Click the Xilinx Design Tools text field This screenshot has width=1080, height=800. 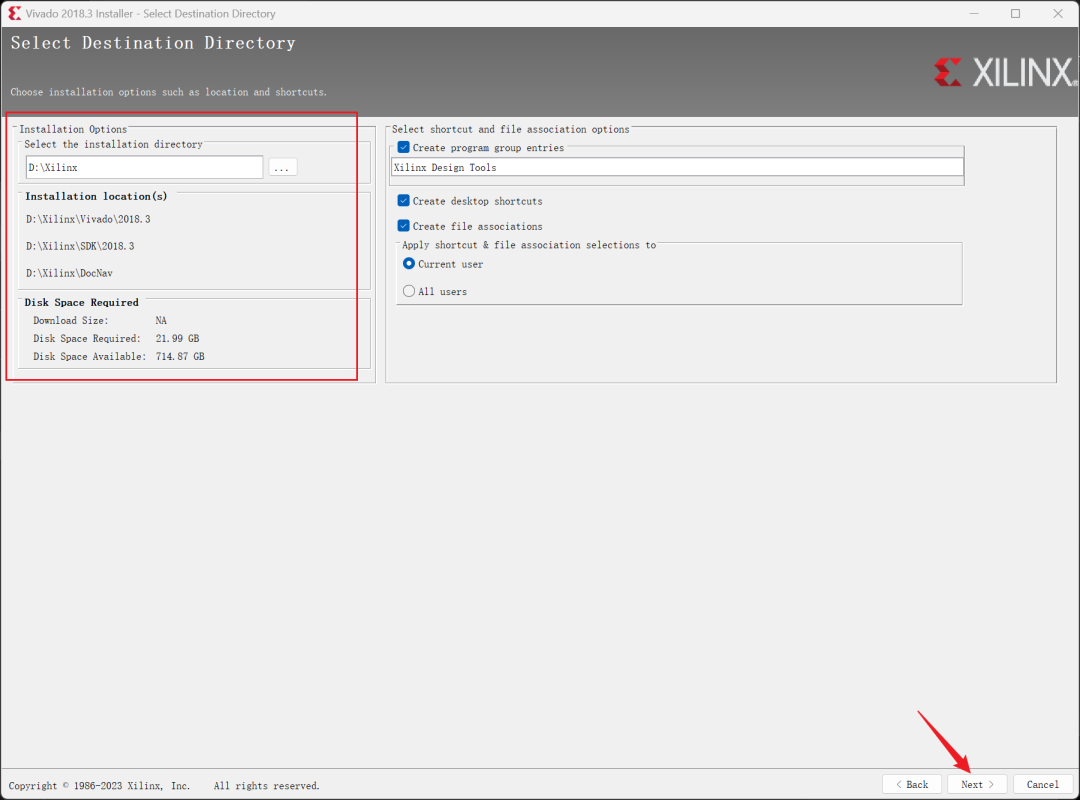[x=677, y=167]
